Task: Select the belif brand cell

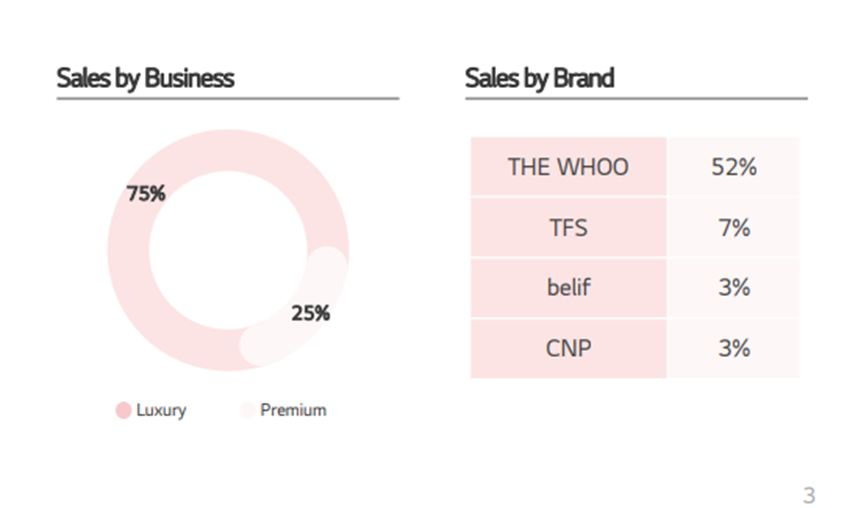Action: click(x=568, y=288)
